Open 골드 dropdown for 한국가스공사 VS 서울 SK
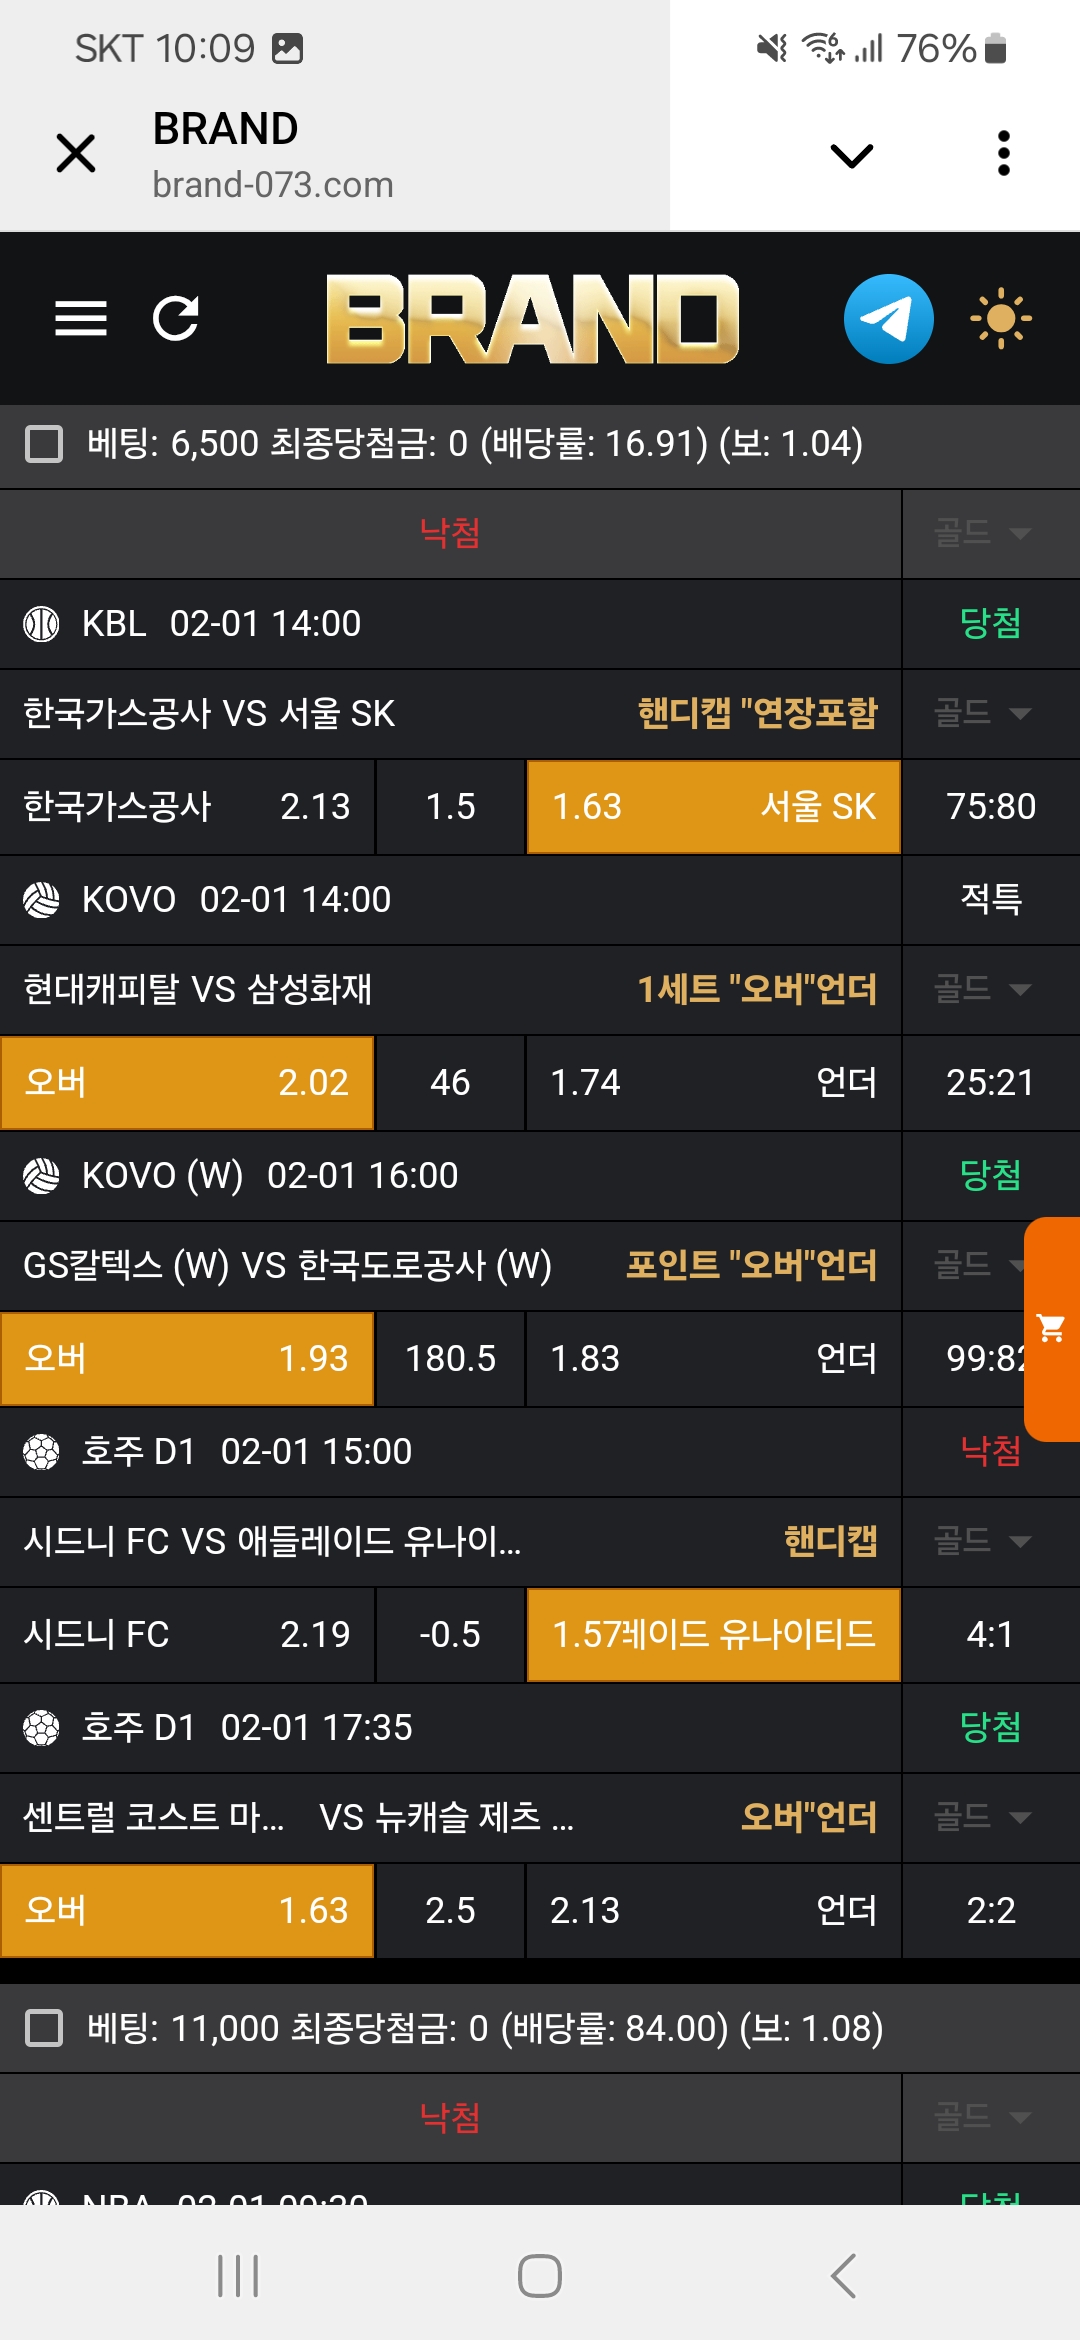Viewport: 1080px width, 2340px height. point(982,713)
